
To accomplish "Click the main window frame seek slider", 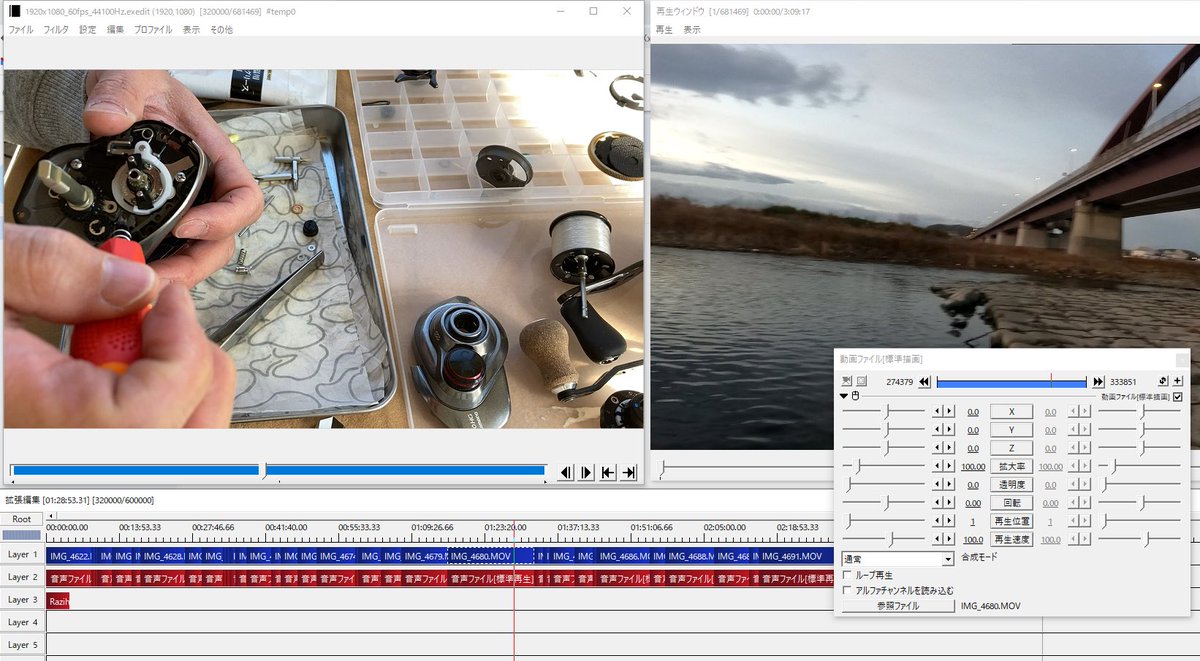I will [x=277, y=470].
